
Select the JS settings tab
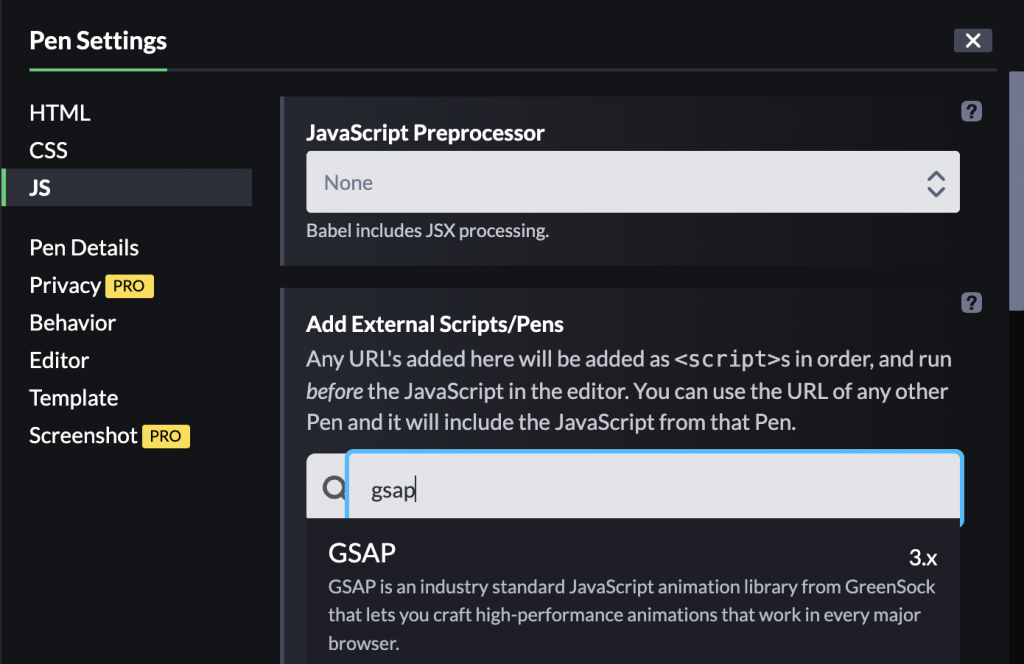coord(41,188)
